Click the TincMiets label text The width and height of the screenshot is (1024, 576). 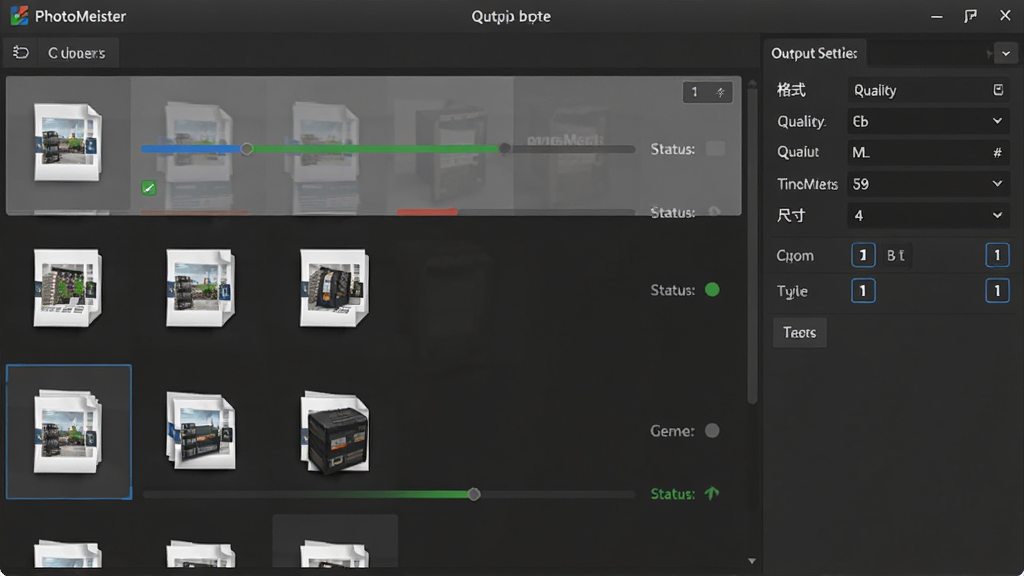click(807, 184)
